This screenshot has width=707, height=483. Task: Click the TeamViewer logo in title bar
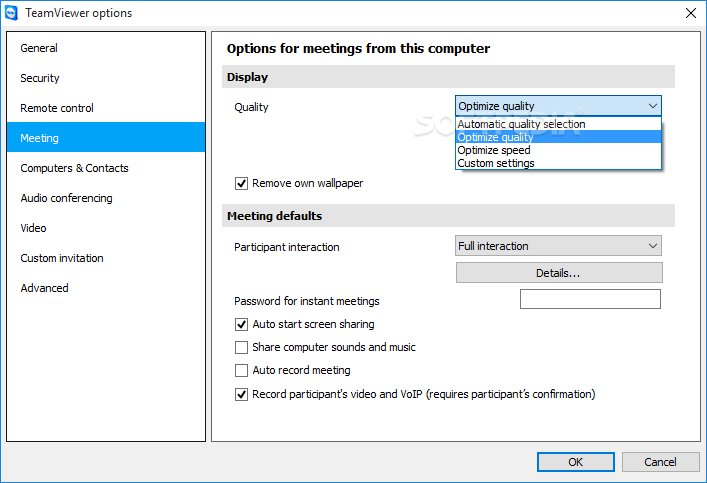click(x=11, y=13)
